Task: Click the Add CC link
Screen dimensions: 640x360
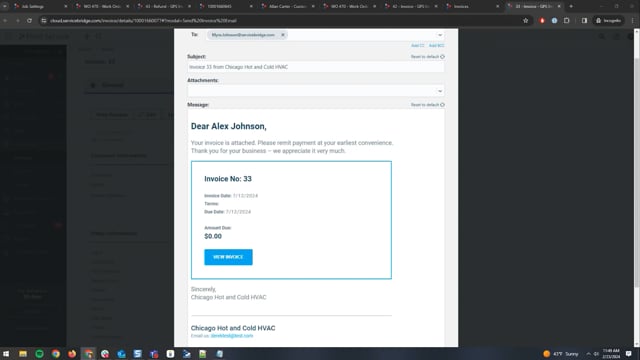Action: [418, 46]
